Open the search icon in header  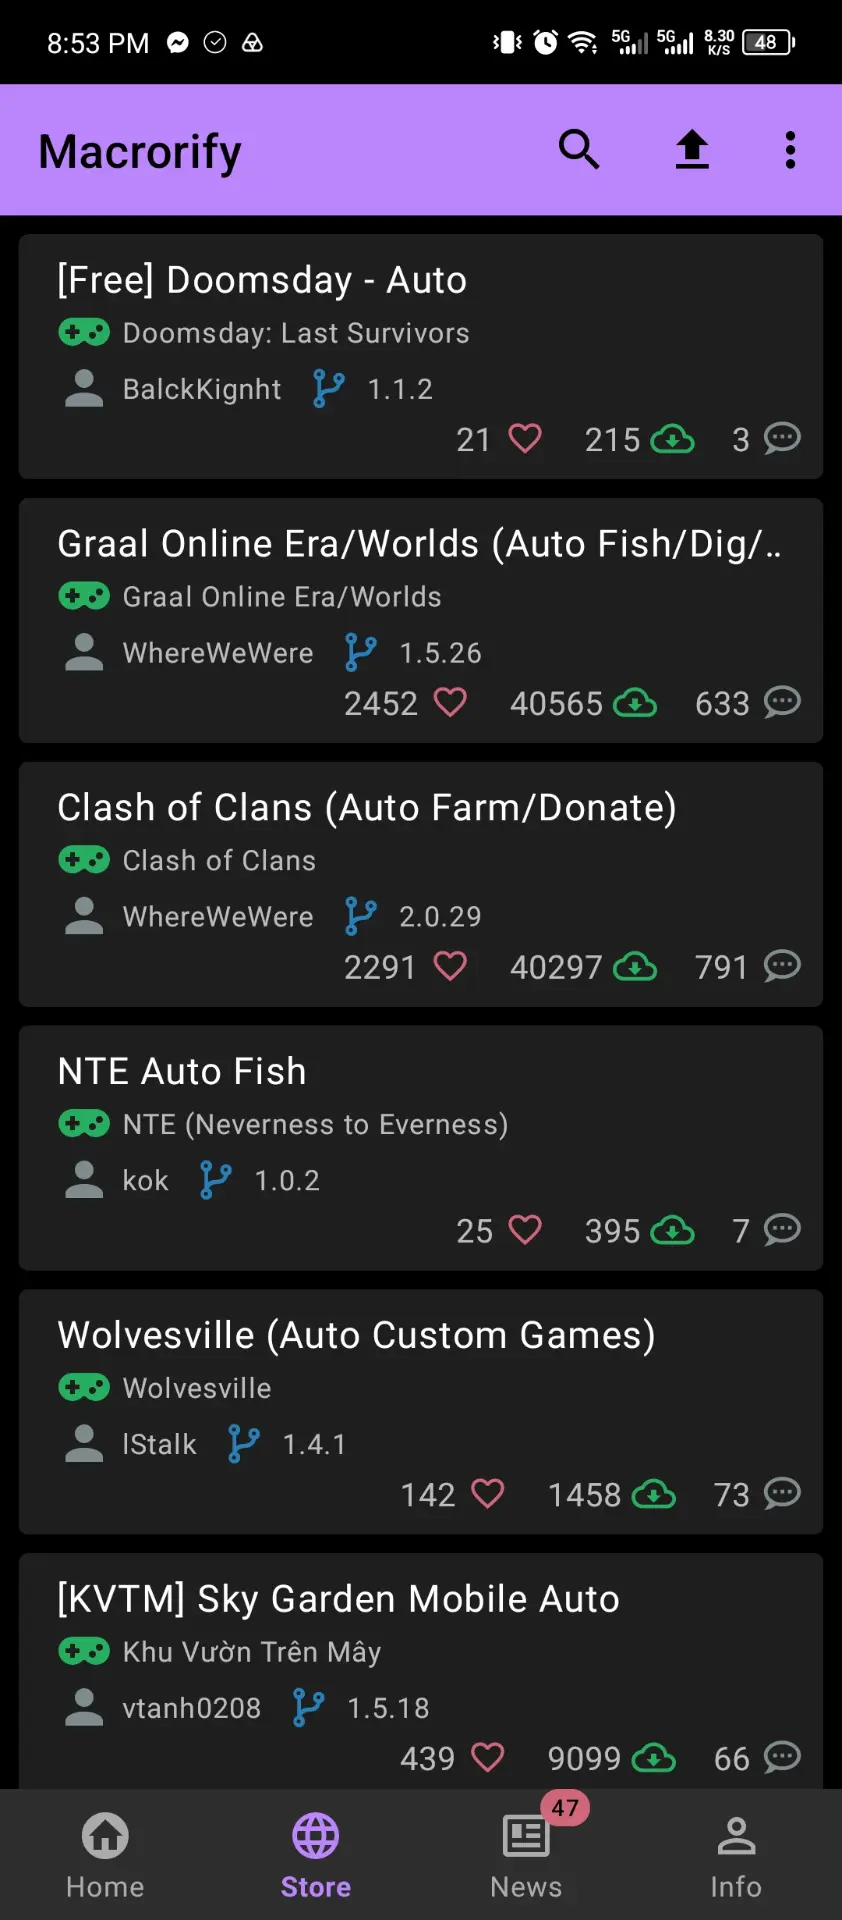click(579, 150)
